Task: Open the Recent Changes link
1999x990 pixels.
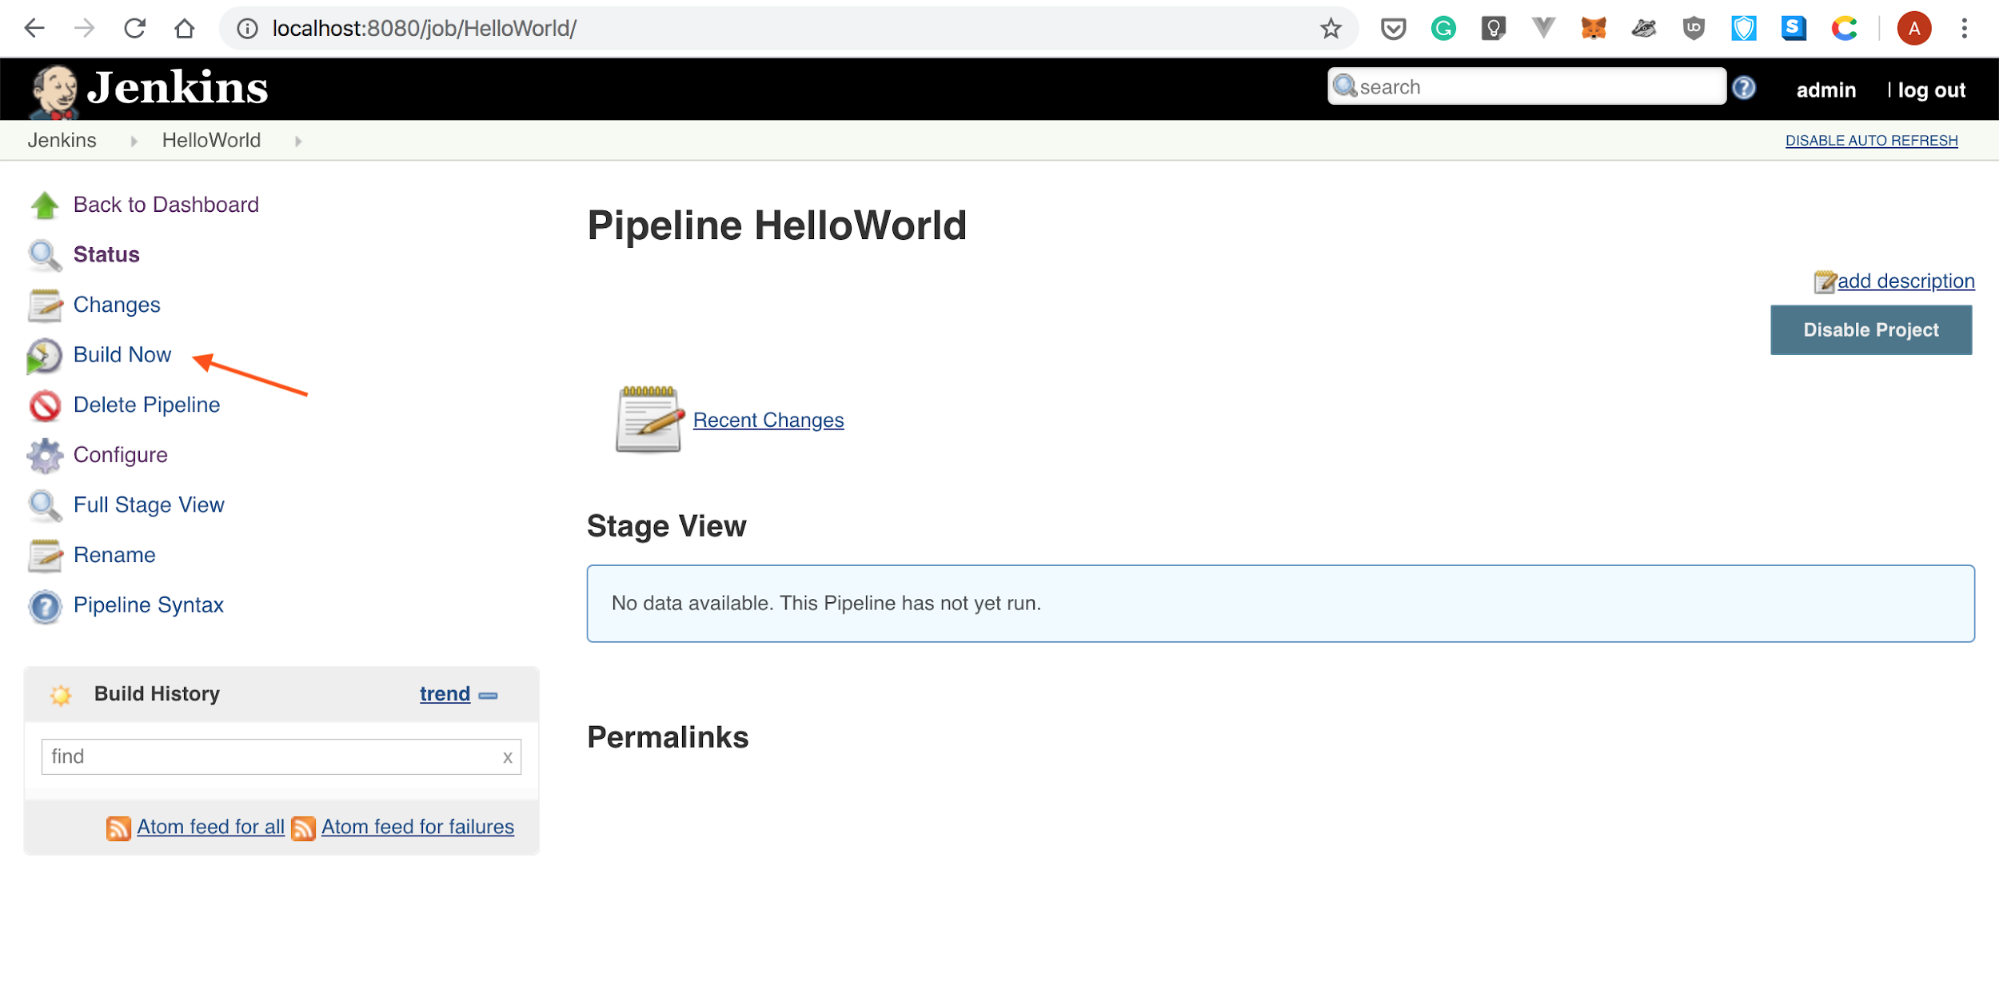Action: pyautogui.click(x=768, y=420)
